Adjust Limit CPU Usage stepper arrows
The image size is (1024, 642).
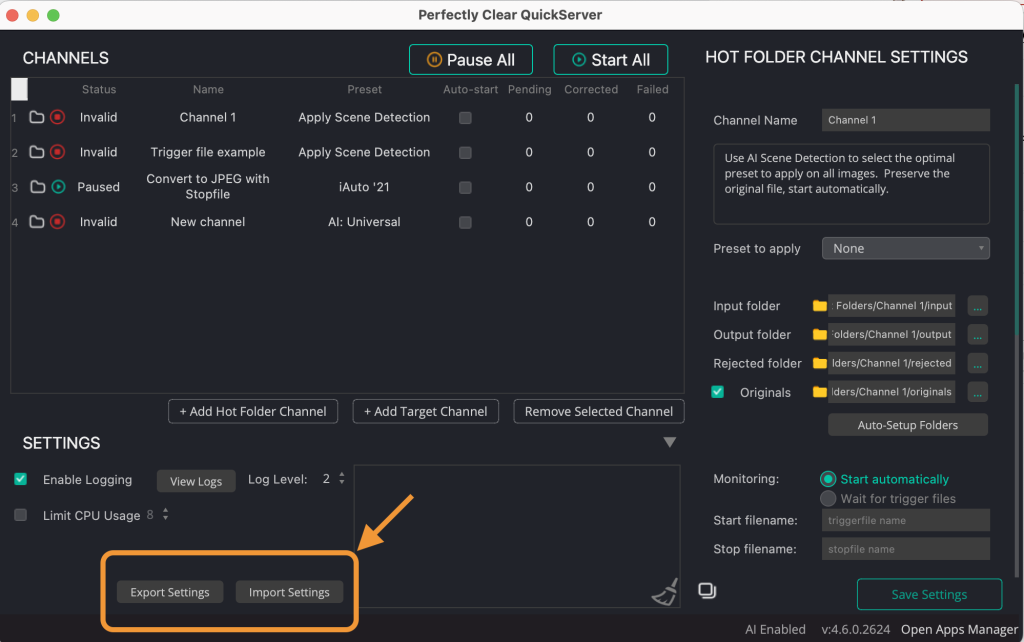(x=166, y=515)
